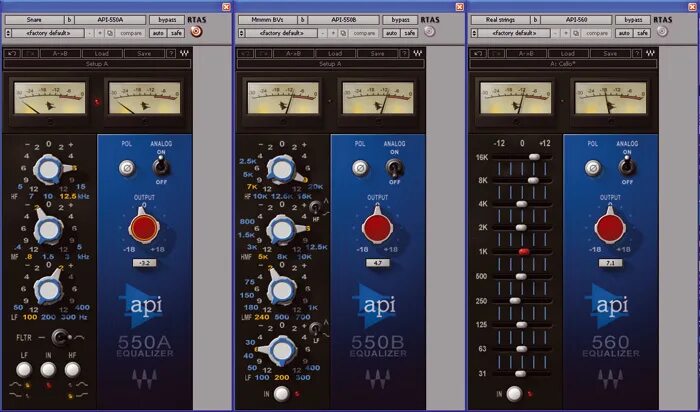This screenshot has width=700, height=412.
Task: Open the 'A: Cello*' setup bar in API-560
Action: (563, 64)
